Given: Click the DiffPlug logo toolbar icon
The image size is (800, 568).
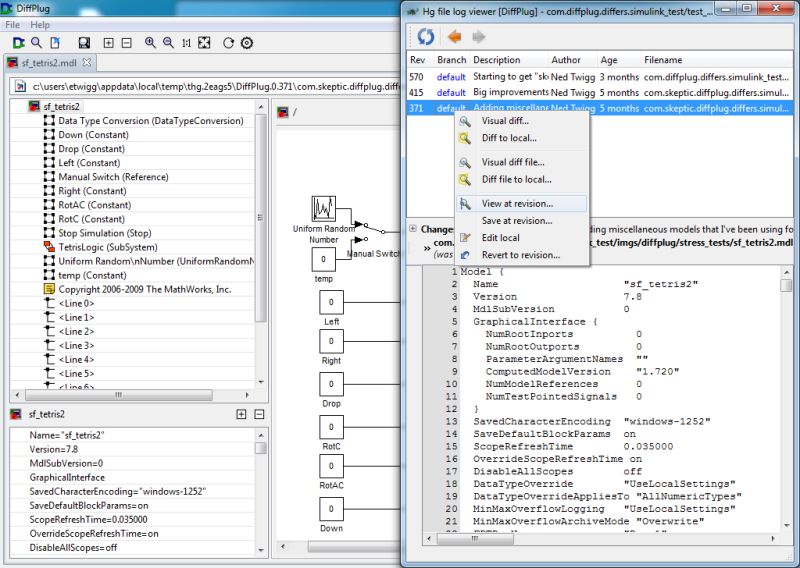Looking at the screenshot, I should pos(19,43).
